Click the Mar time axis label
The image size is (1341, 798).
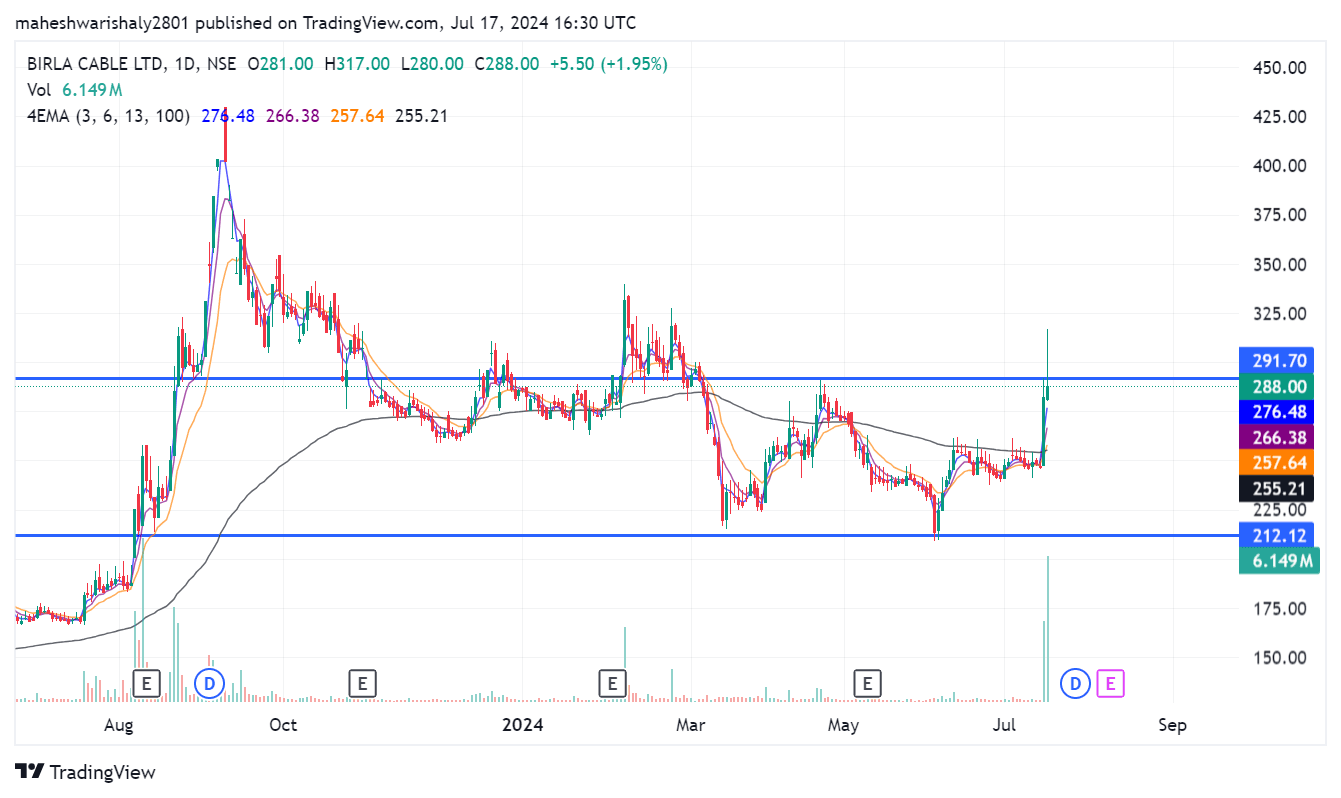690,725
